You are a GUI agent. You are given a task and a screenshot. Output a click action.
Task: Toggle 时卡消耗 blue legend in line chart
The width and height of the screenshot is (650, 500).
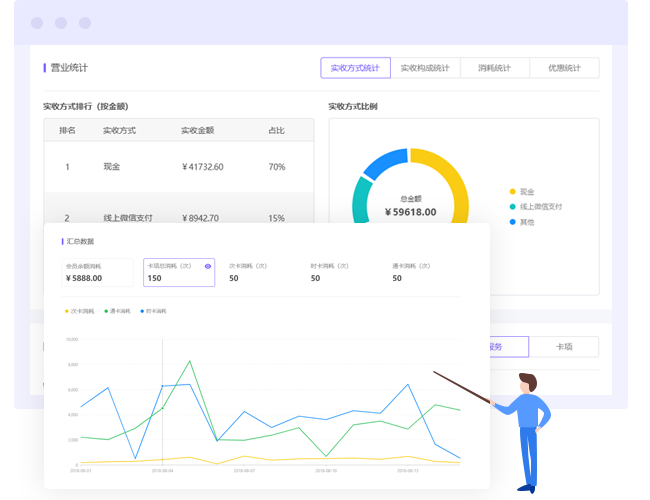(x=154, y=311)
